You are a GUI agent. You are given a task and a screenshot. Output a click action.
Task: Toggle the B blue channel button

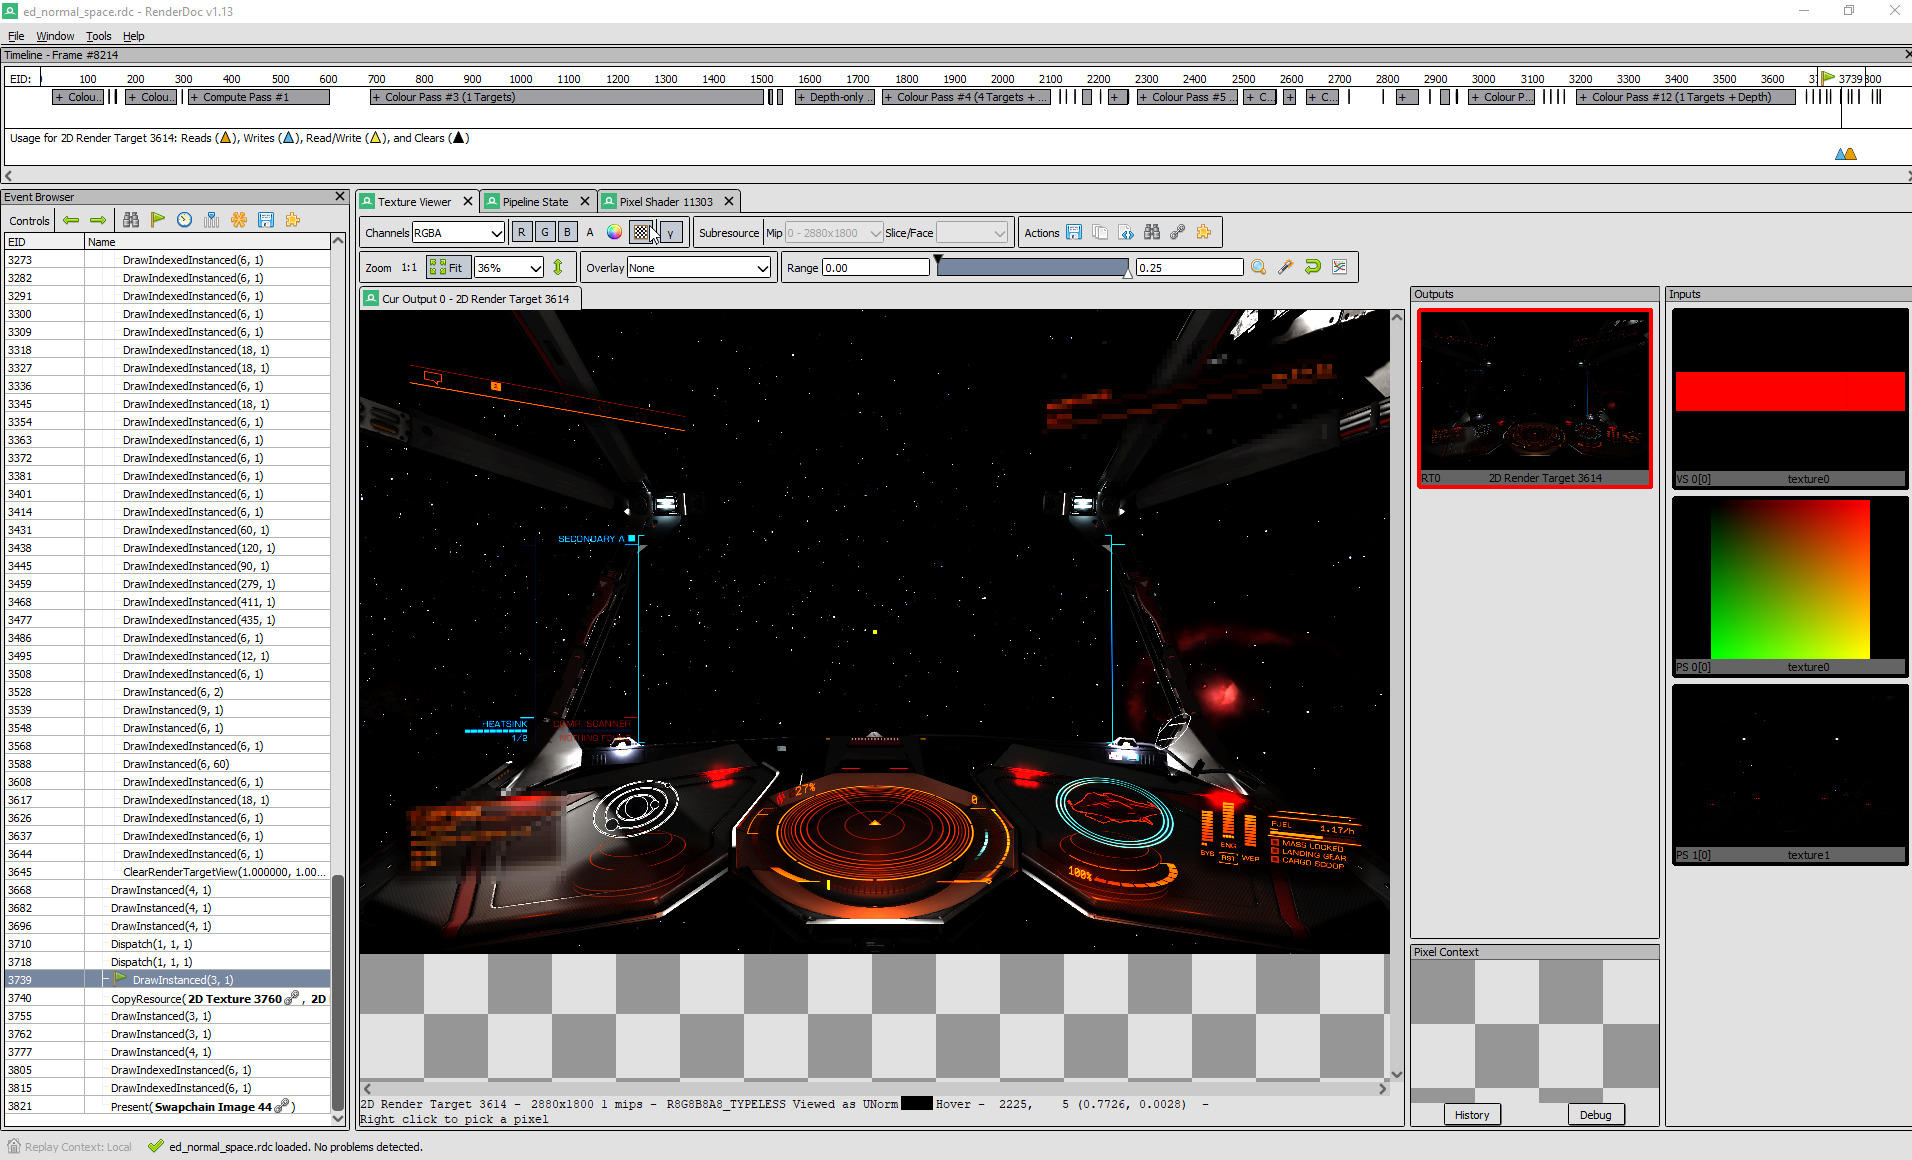click(568, 232)
